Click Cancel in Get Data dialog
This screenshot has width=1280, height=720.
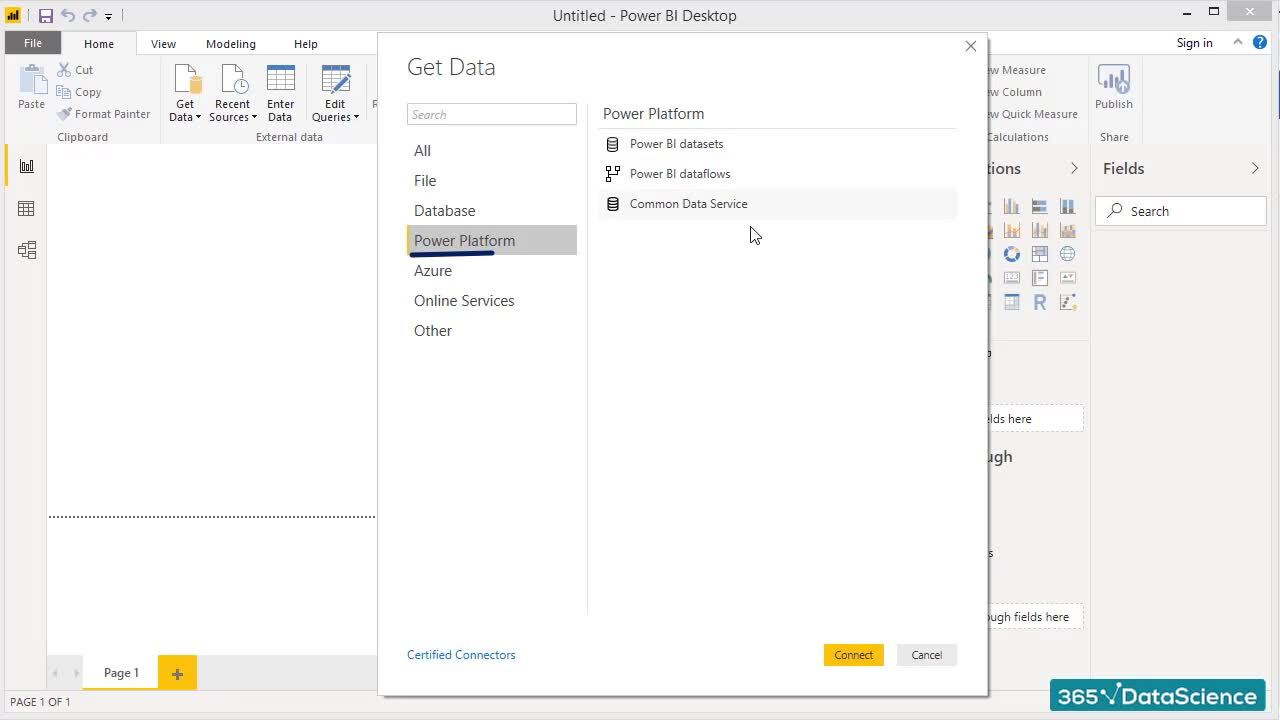point(927,655)
